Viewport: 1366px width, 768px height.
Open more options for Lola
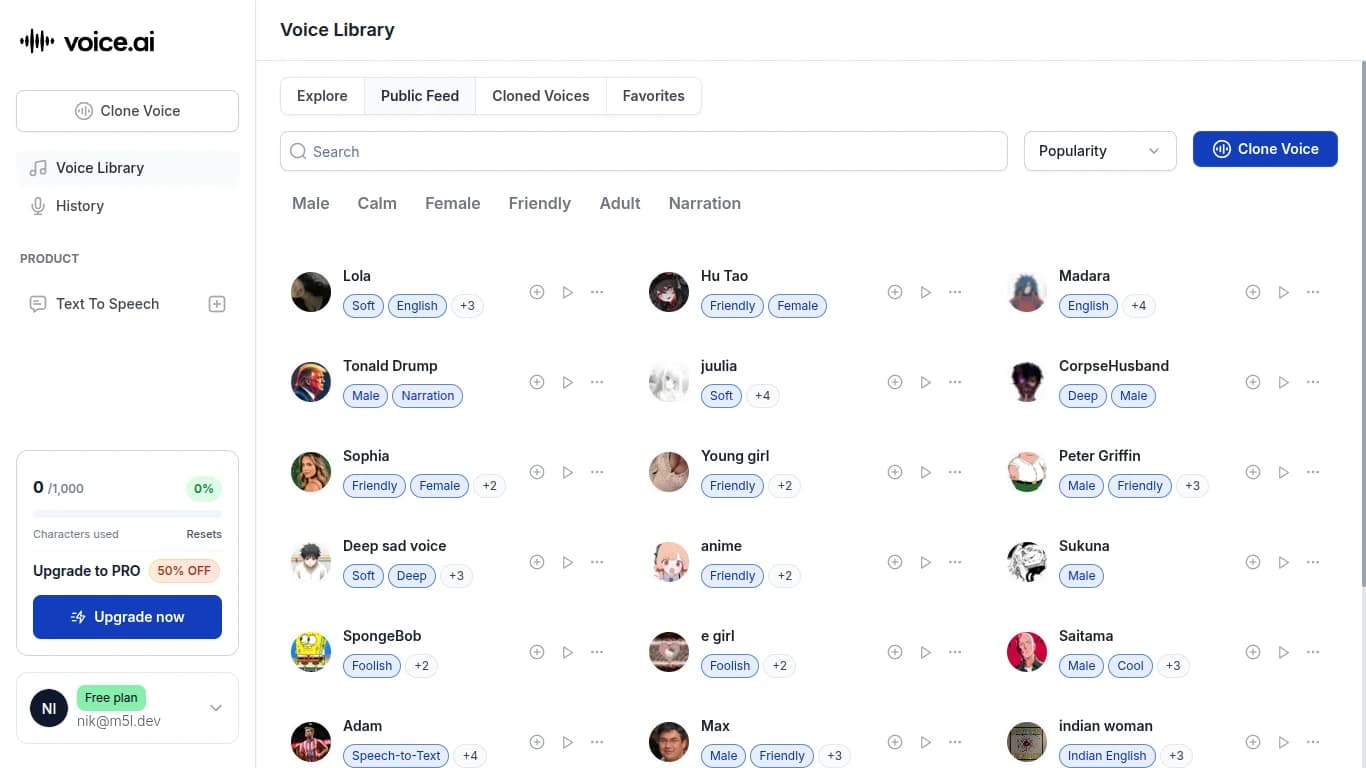pos(597,292)
